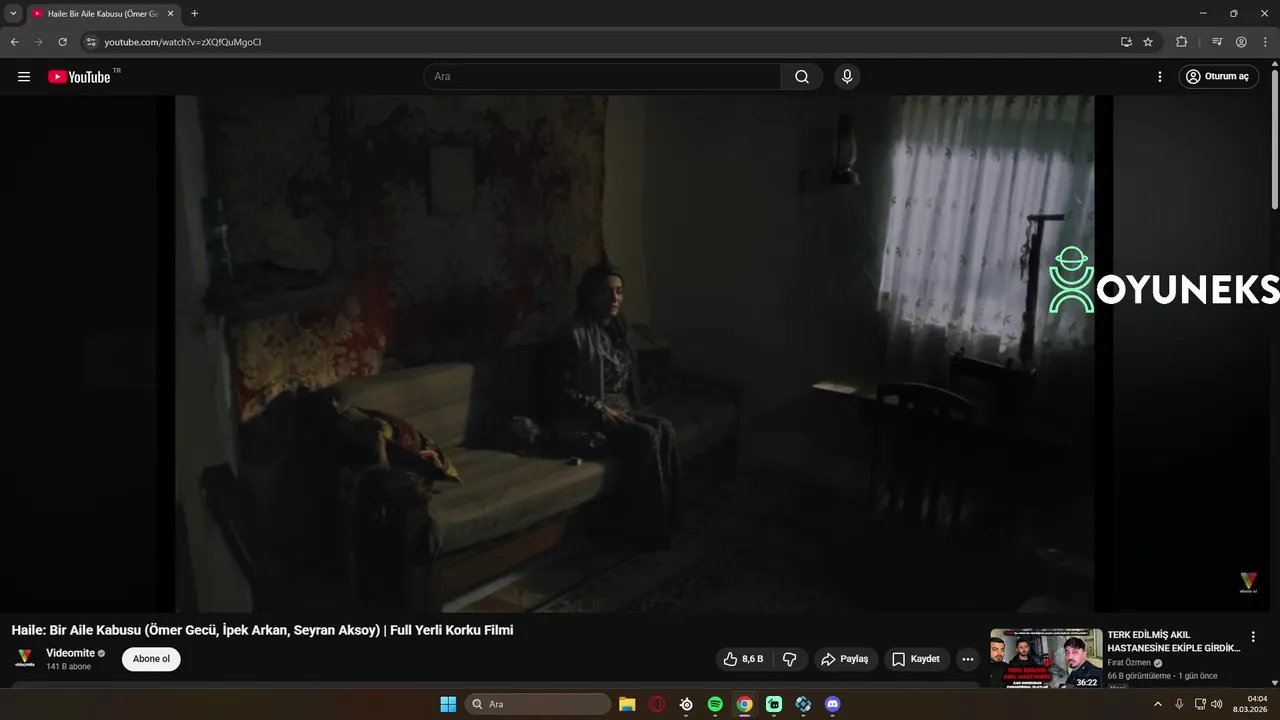Open Chrome extensions puzzle icon
The height and width of the screenshot is (720, 1280).
pyautogui.click(x=1181, y=42)
